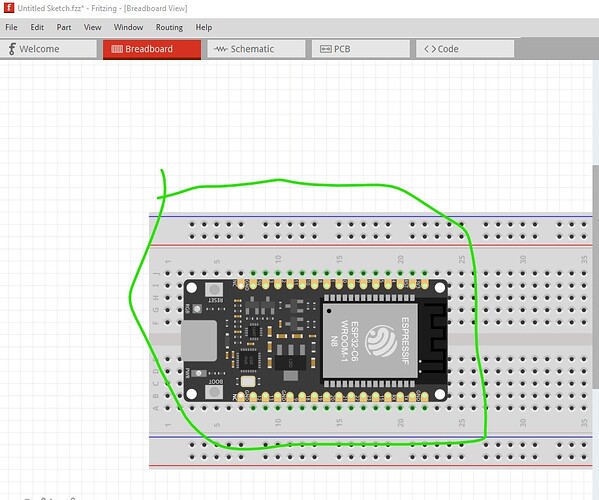Open the Routing menu

(x=169, y=28)
